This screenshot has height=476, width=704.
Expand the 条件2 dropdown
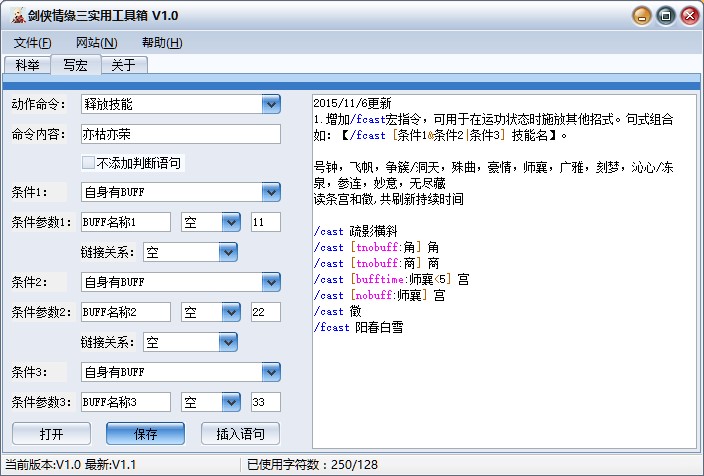pos(270,282)
